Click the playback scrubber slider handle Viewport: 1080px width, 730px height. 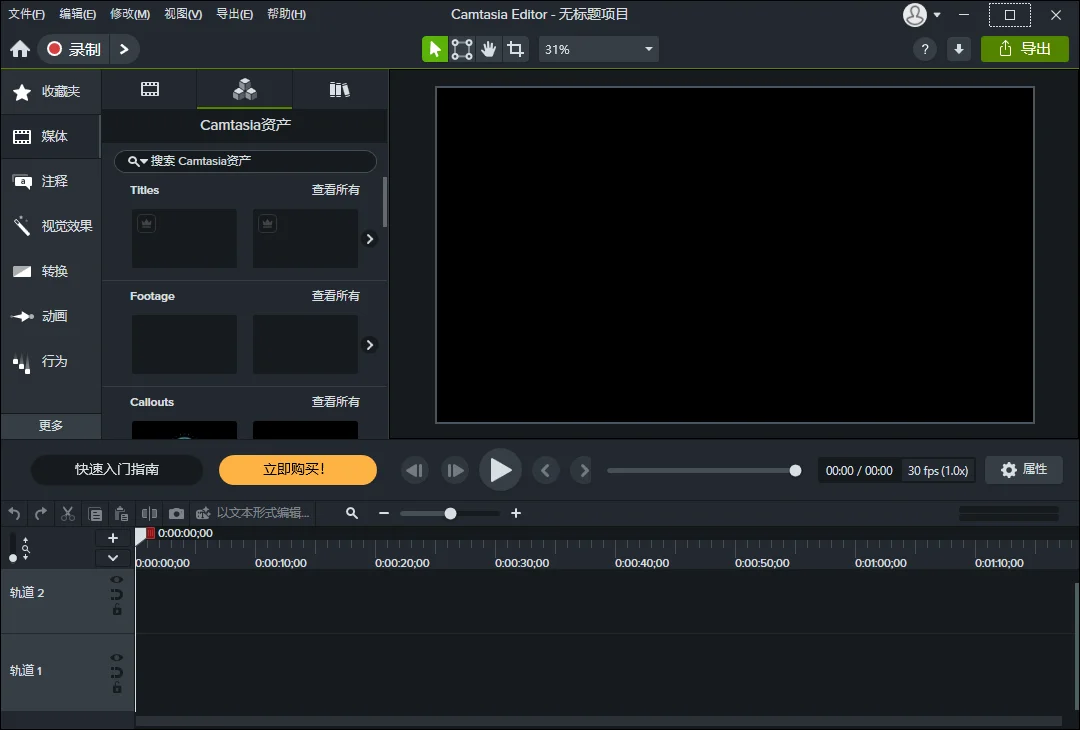pyautogui.click(x=796, y=471)
